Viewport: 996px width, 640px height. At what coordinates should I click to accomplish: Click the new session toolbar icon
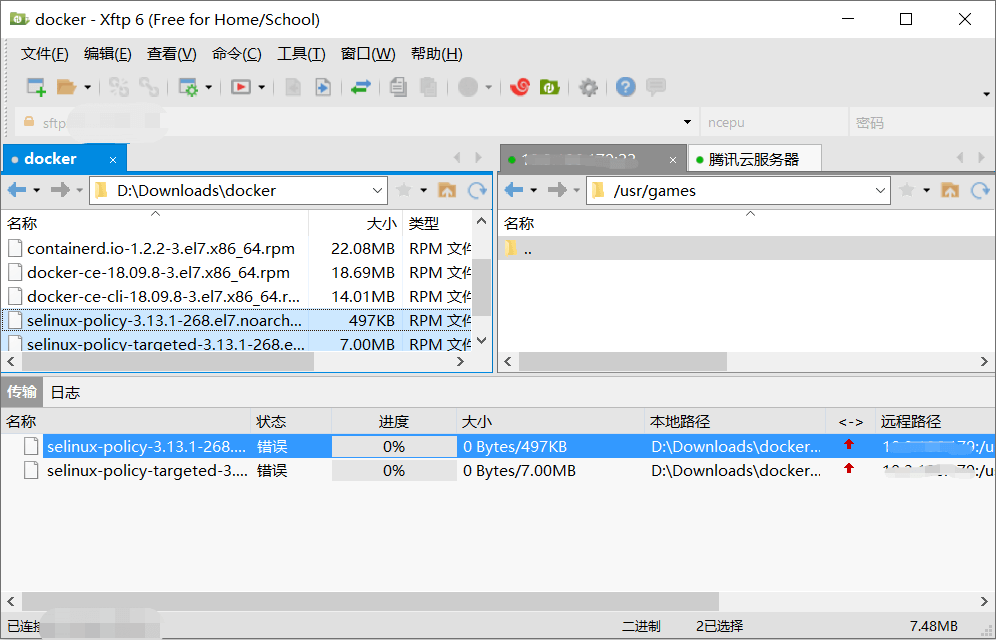pyautogui.click(x=36, y=87)
